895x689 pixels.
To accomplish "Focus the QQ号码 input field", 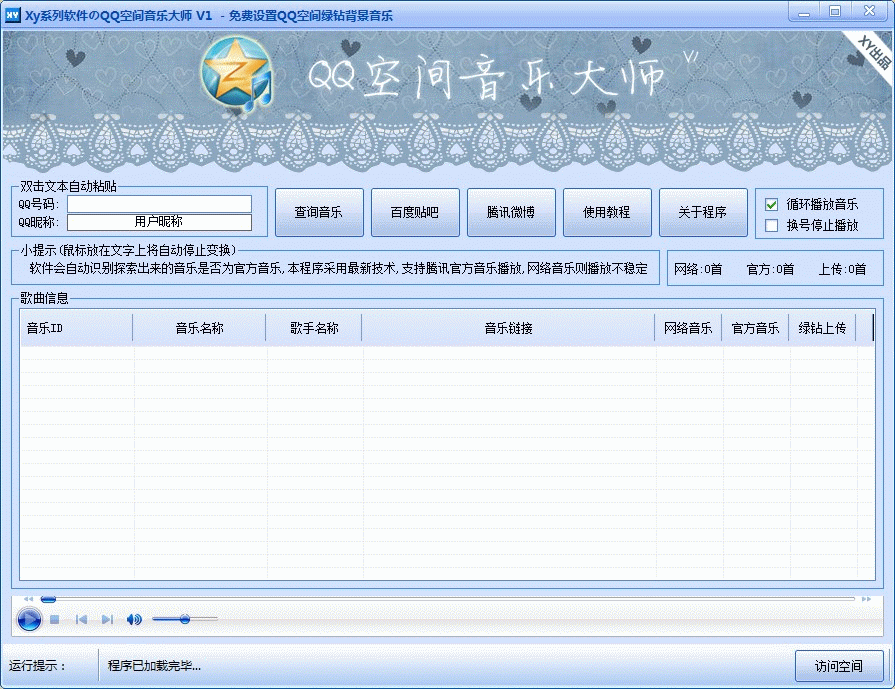I will click(x=159, y=204).
